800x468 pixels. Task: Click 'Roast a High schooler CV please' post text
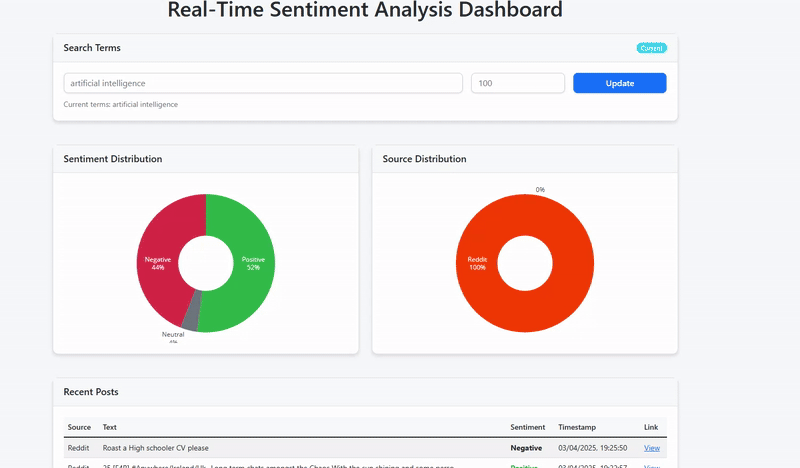(156, 448)
